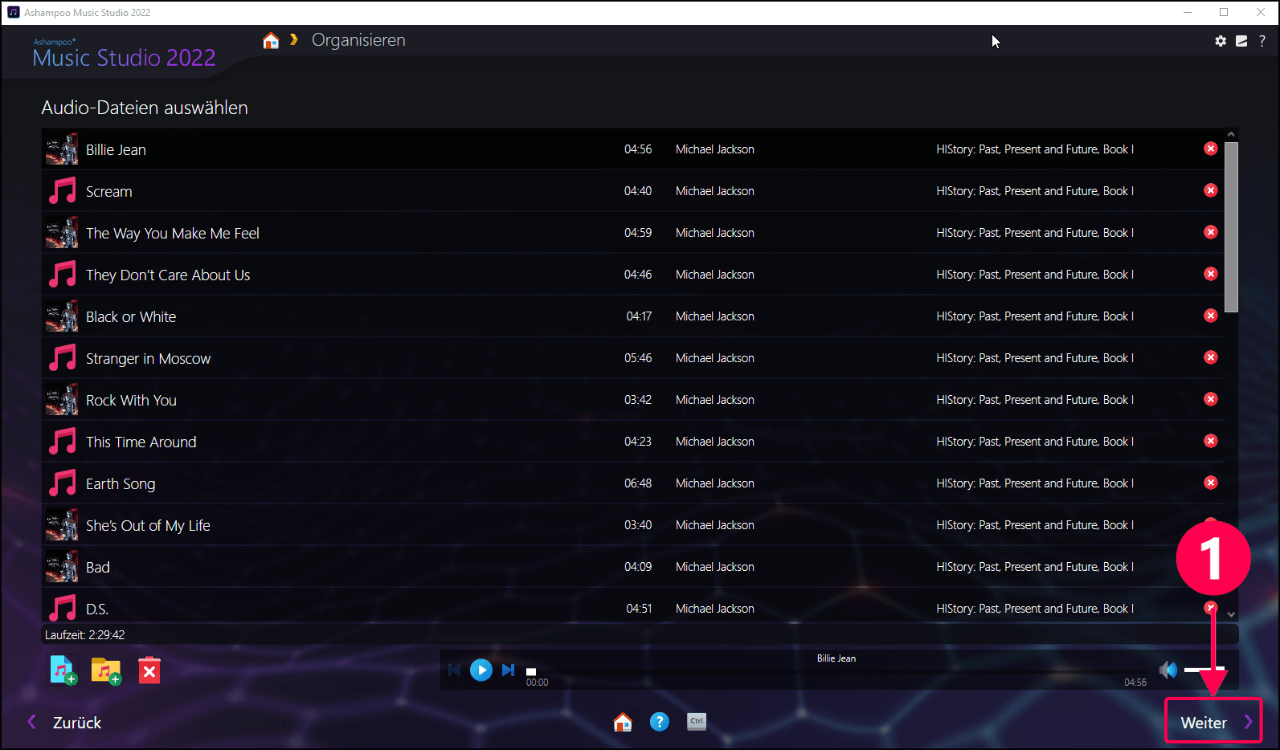Open help via the blue question icon

pyautogui.click(x=659, y=722)
